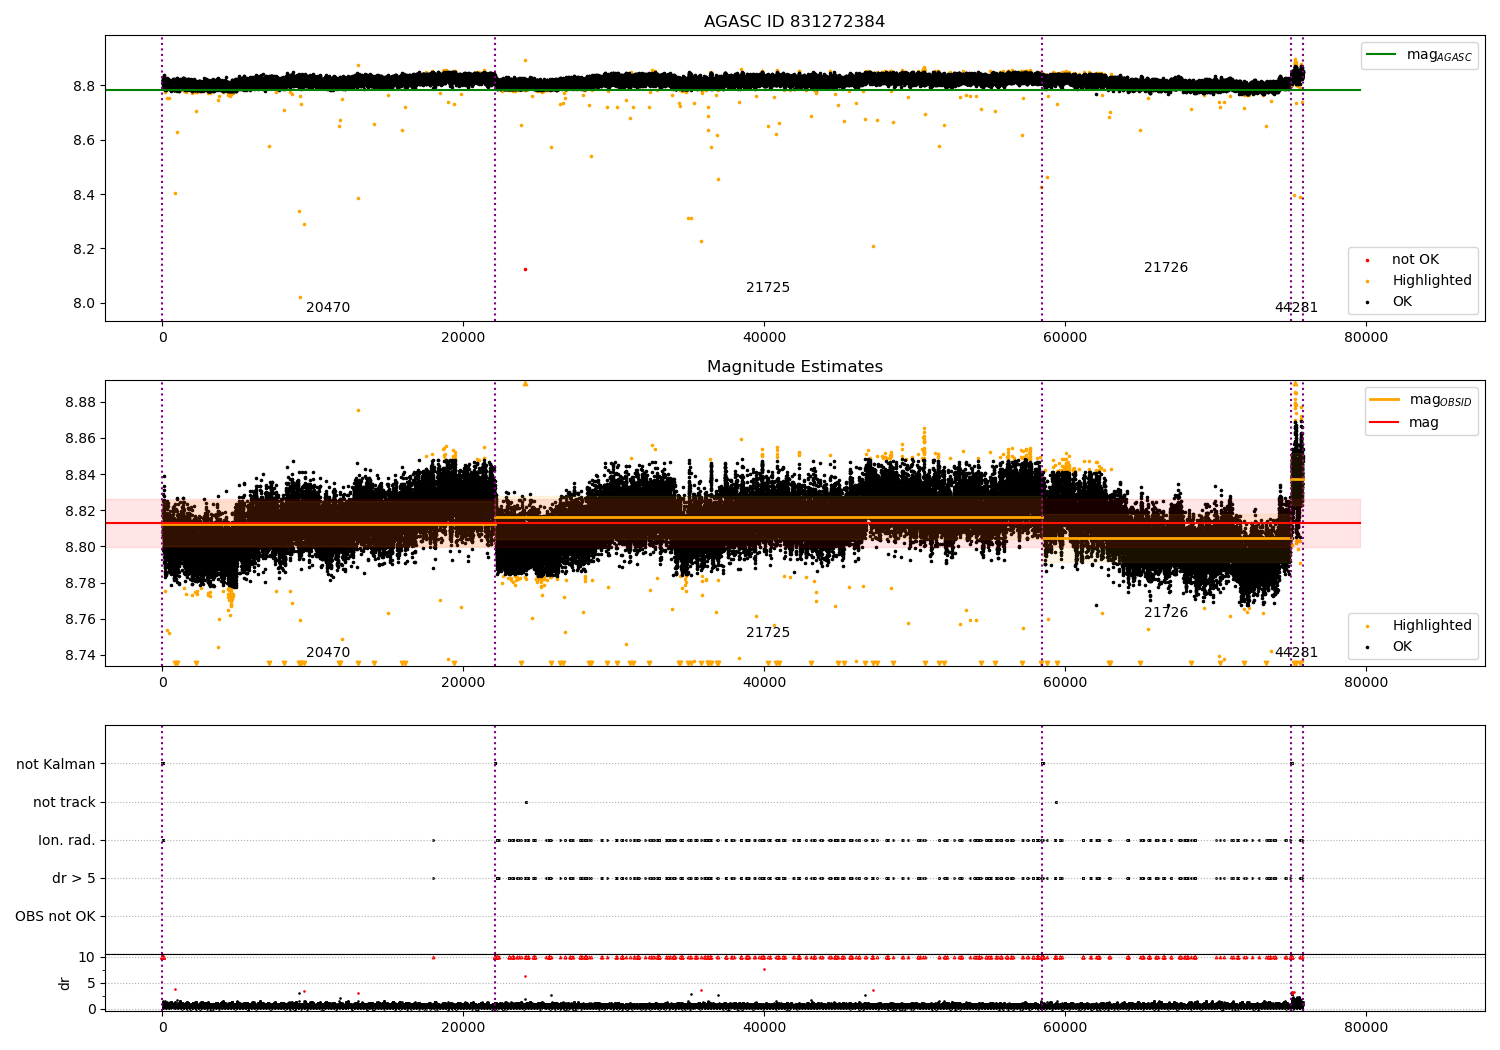Click the 40000 x-tick under the bottom plot
Viewport: 1500px width, 1050px height.
(x=764, y=1027)
